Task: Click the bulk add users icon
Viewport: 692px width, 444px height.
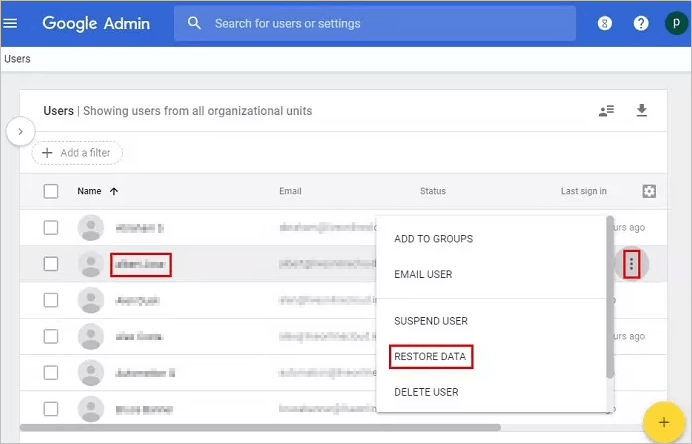Action: [606, 111]
